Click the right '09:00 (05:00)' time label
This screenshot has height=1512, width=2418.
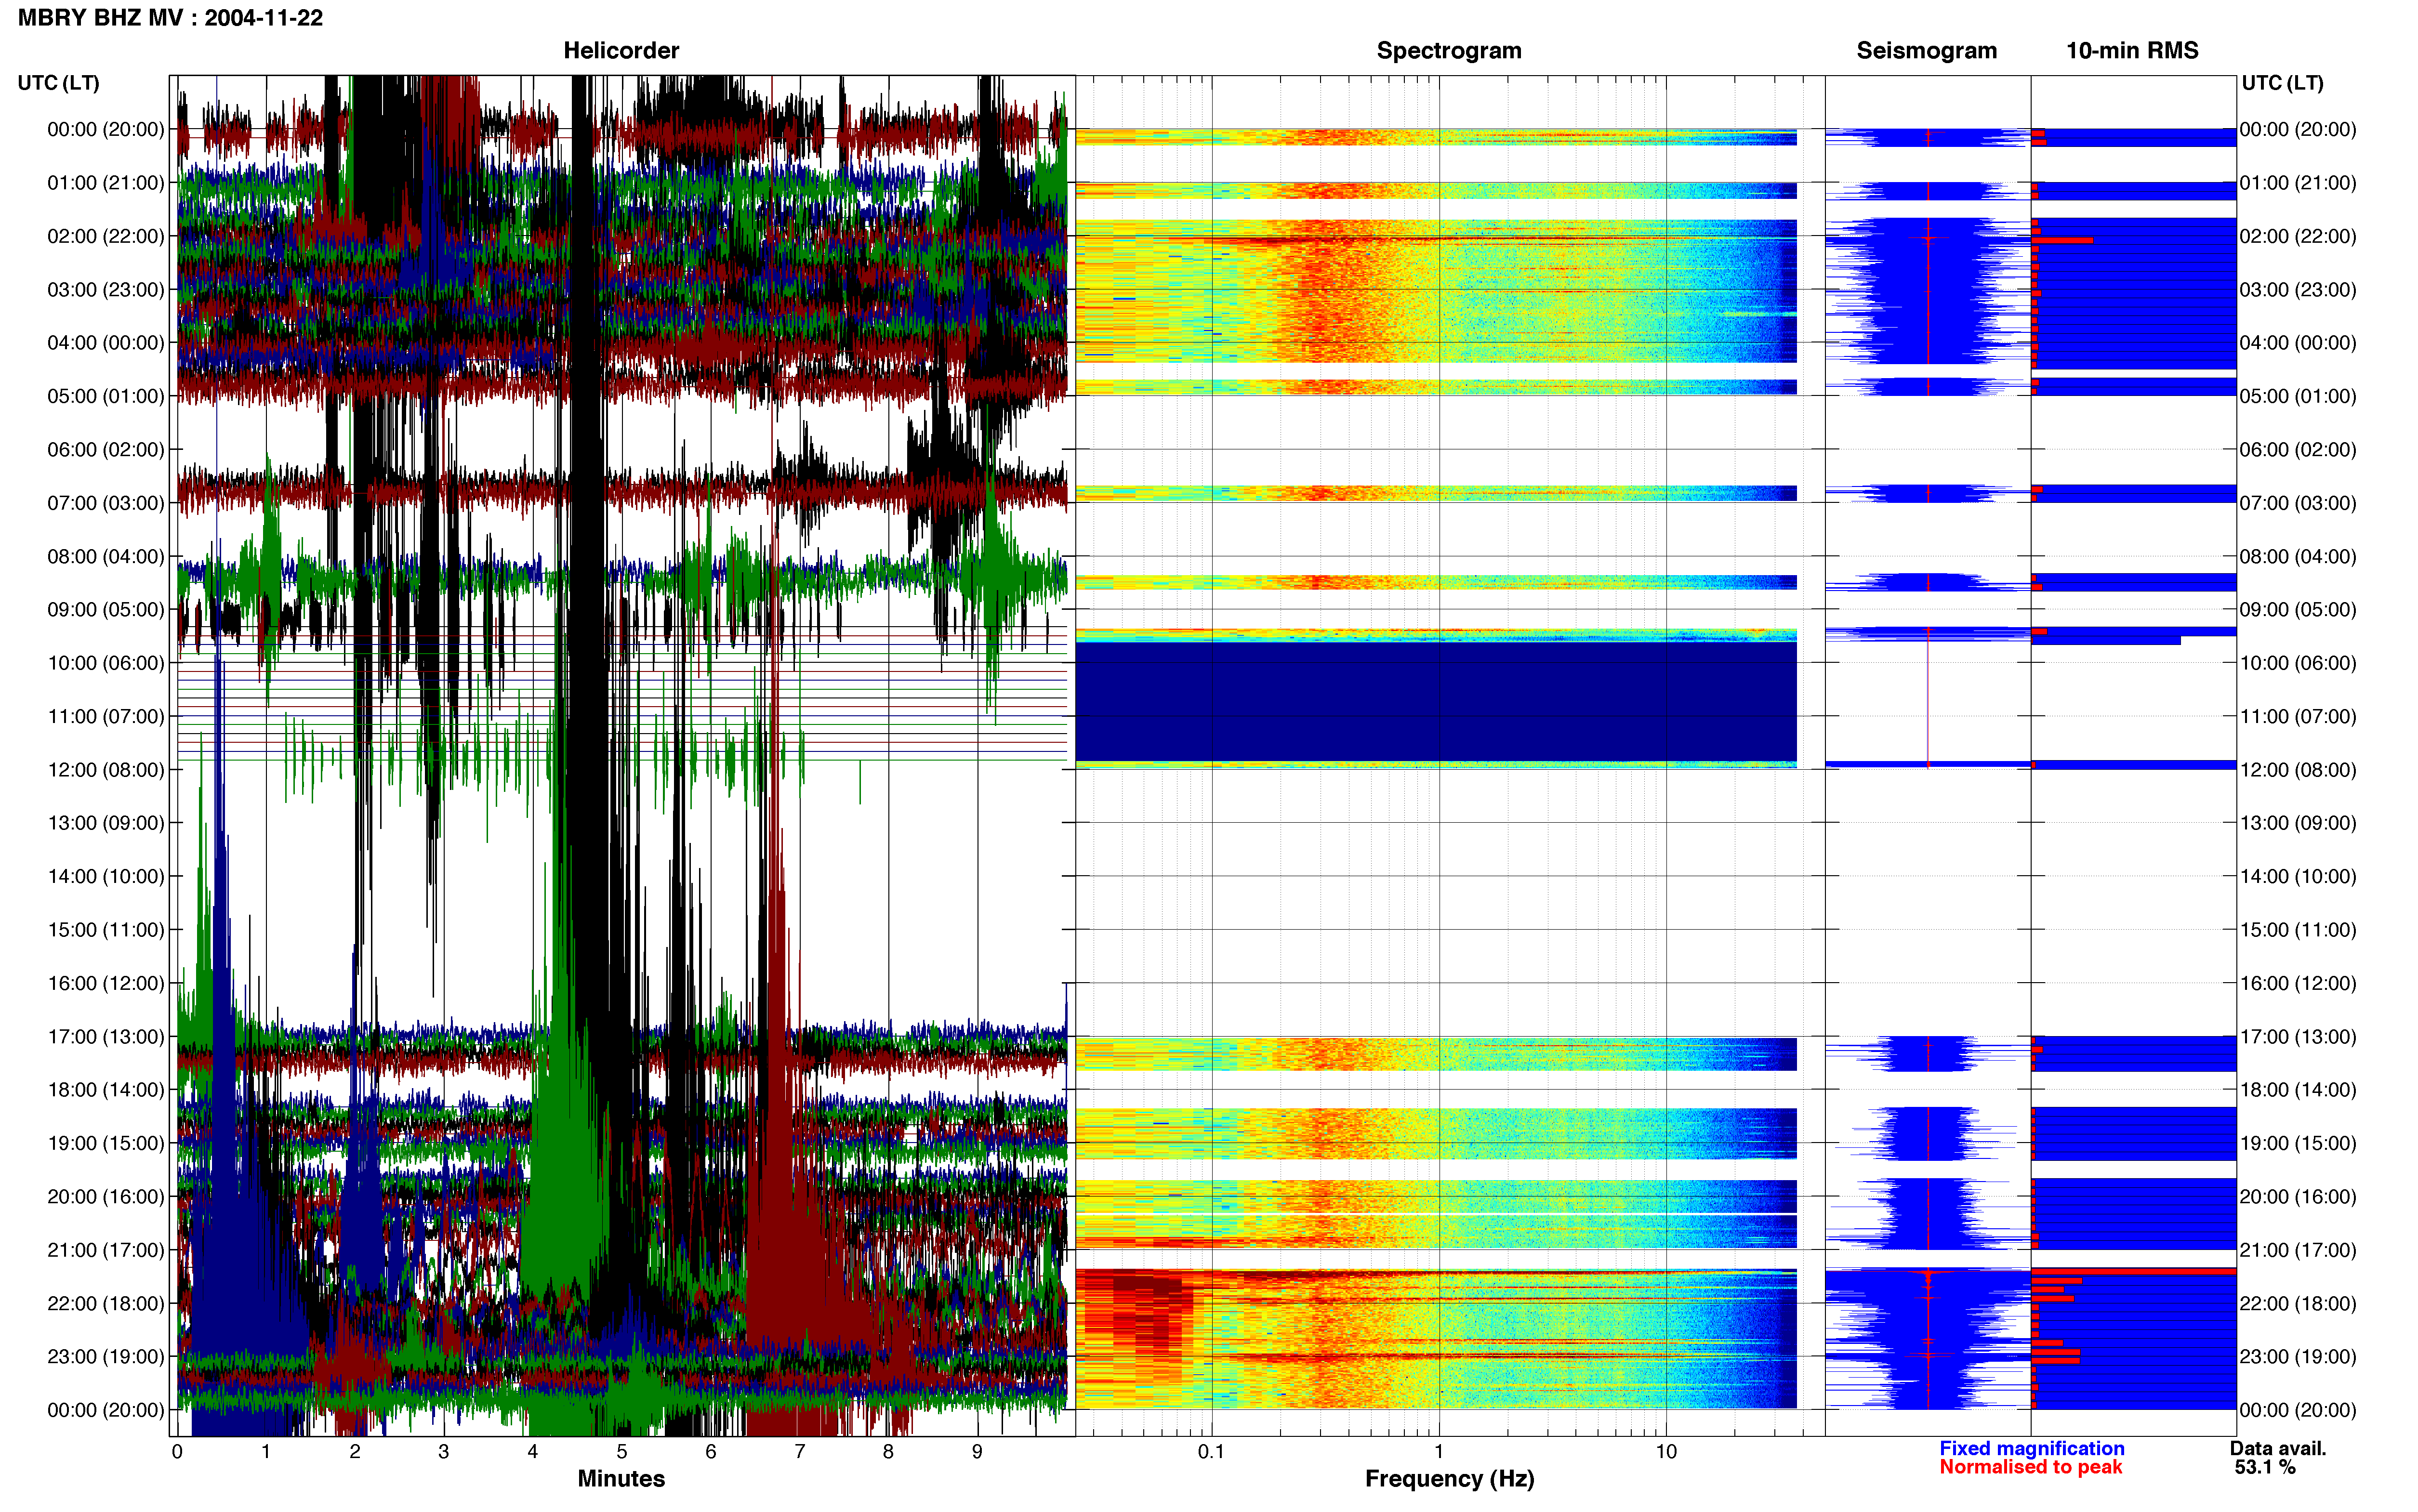pos(2298,610)
